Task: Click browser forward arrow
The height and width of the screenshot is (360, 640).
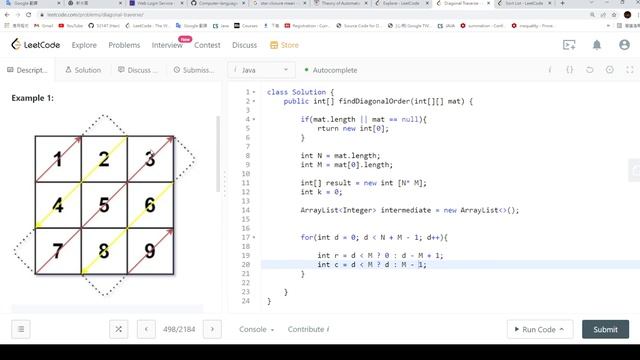Action: point(18,15)
